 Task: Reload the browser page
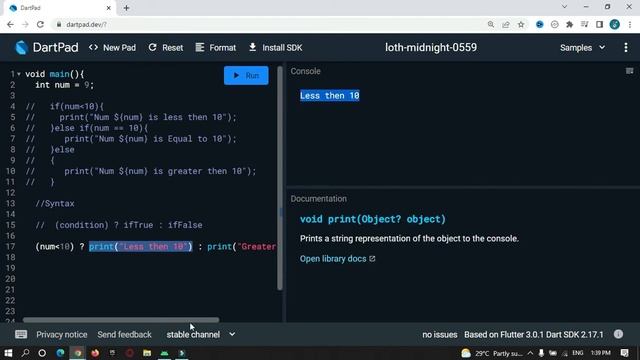[x=40, y=24]
